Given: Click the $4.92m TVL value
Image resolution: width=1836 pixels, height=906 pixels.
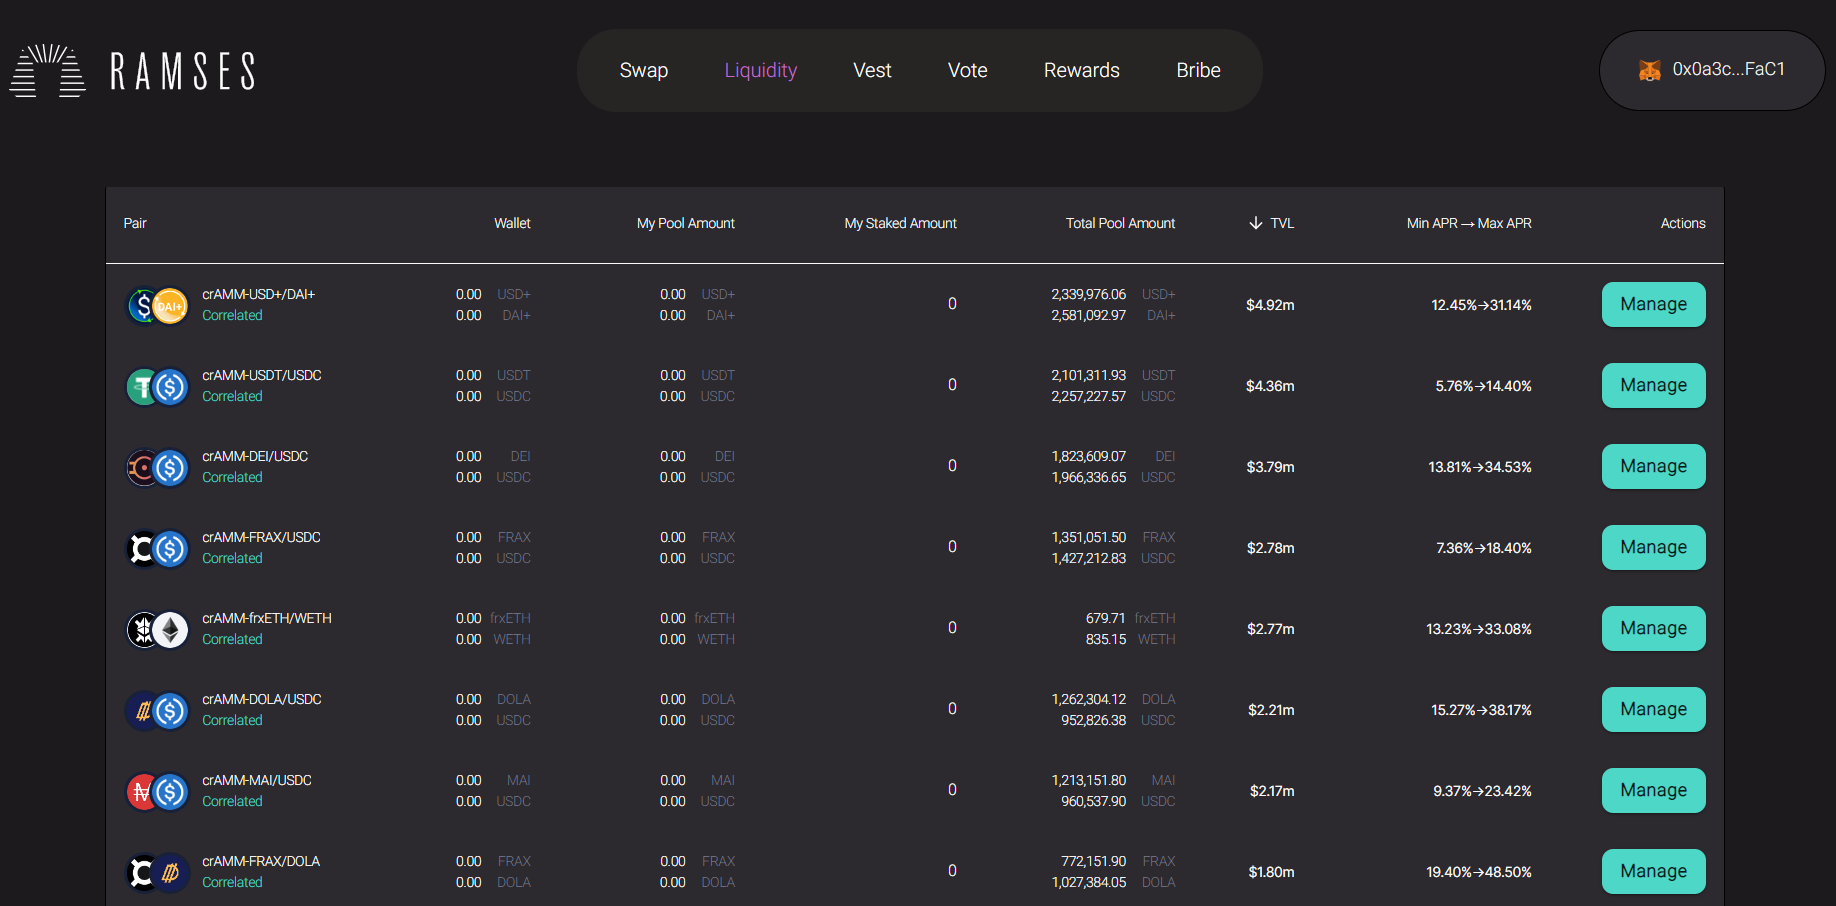Looking at the screenshot, I should (x=1270, y=305).
